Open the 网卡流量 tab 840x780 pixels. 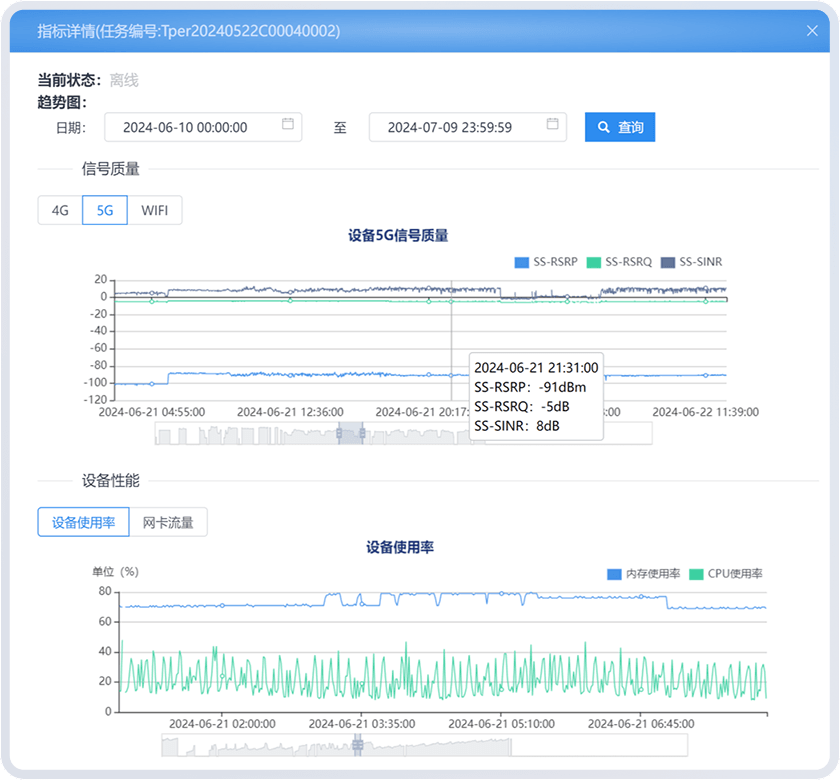pos(168,522)
